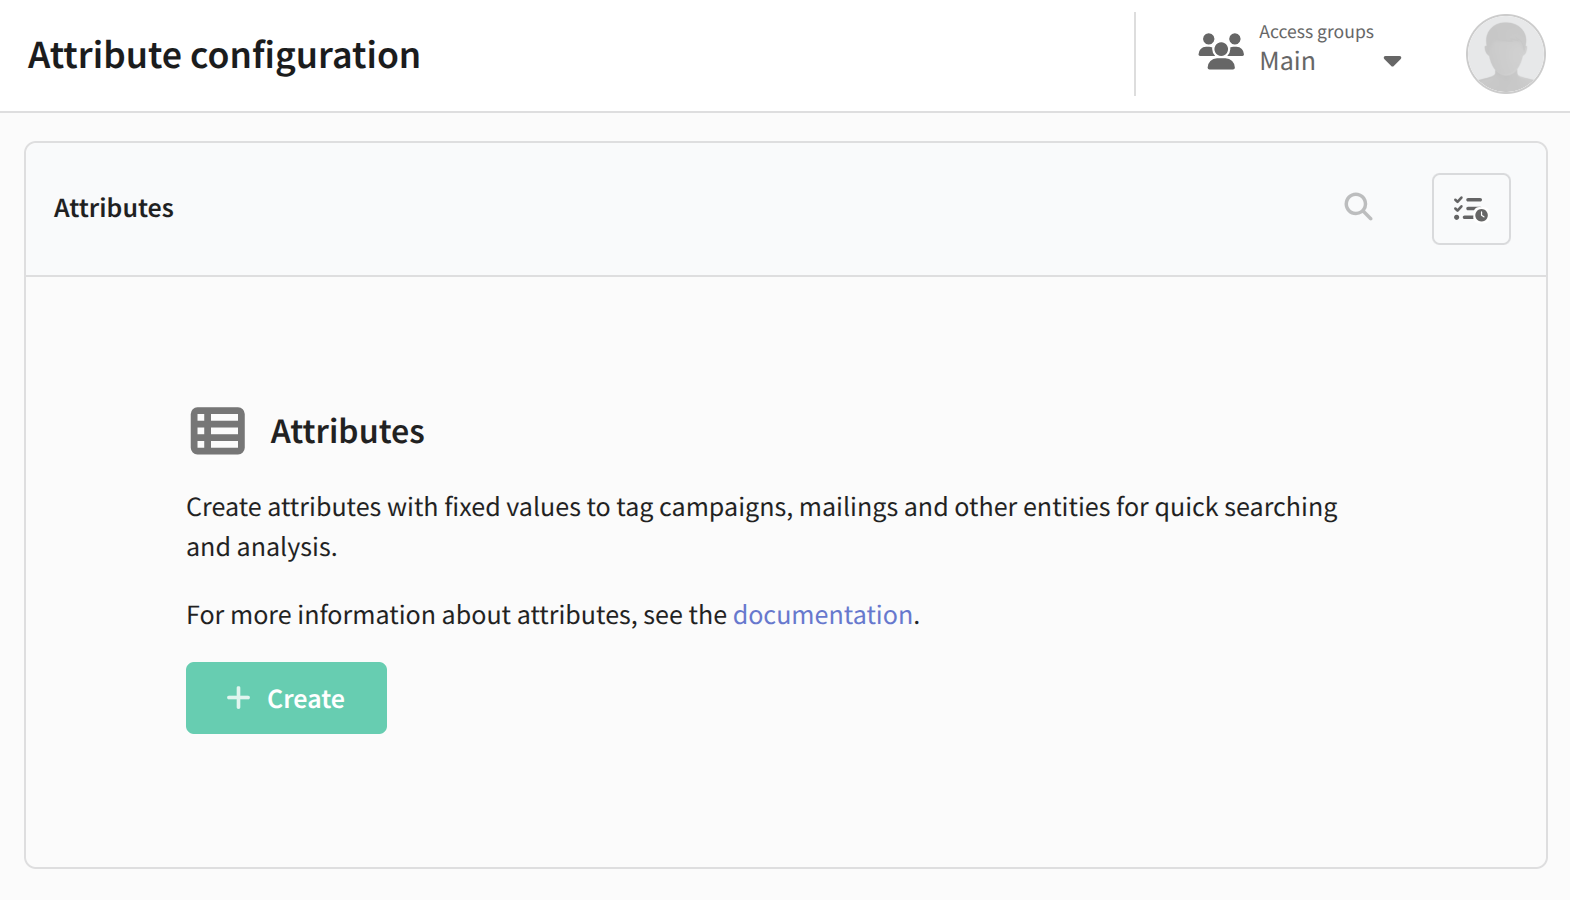Viewport: 1570px width, 900px height.
Task: Click the words "quick searching" in description
Action: (1245, 507)
